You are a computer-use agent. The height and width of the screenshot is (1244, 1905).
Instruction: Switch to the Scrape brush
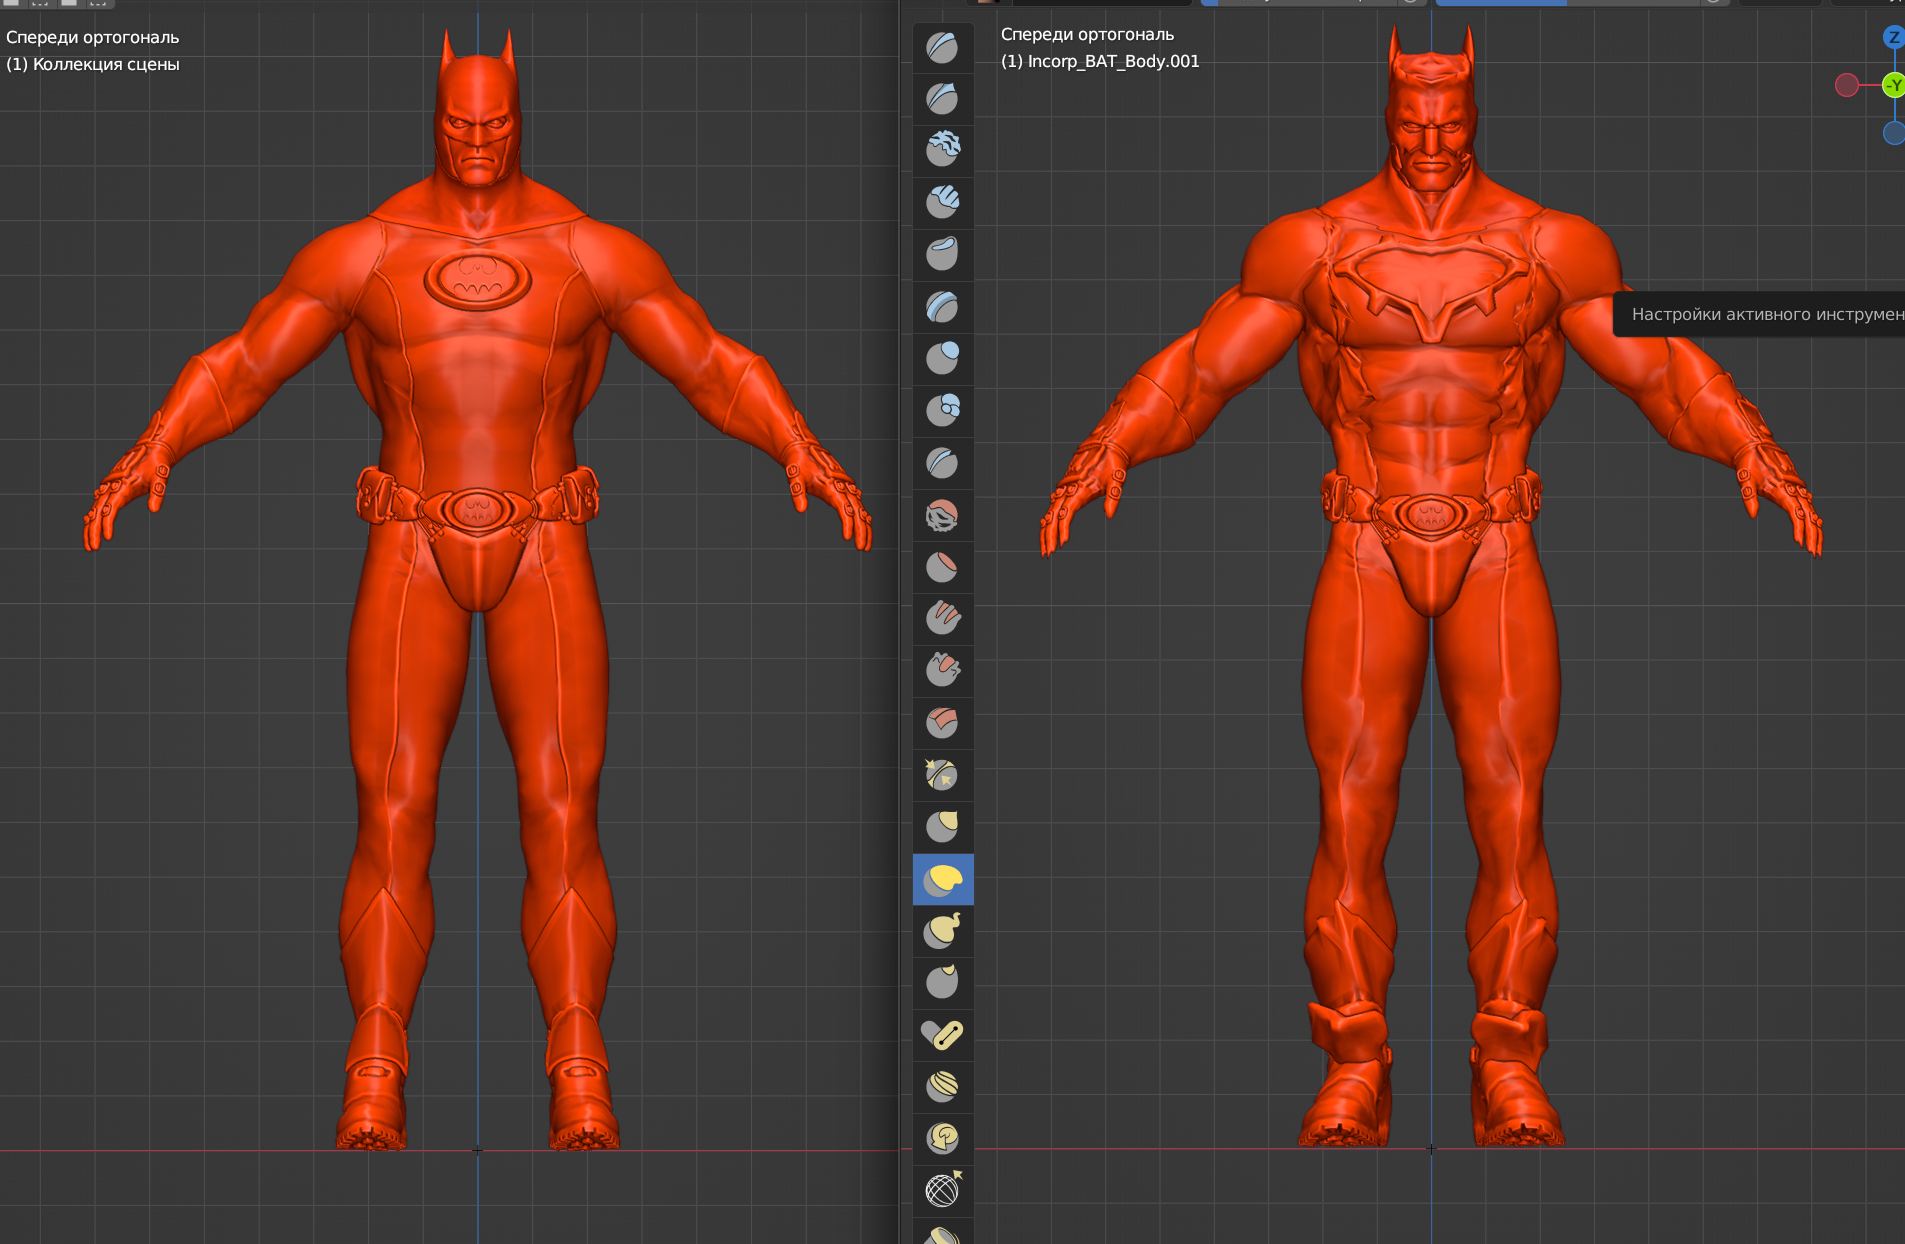point(943,671)
